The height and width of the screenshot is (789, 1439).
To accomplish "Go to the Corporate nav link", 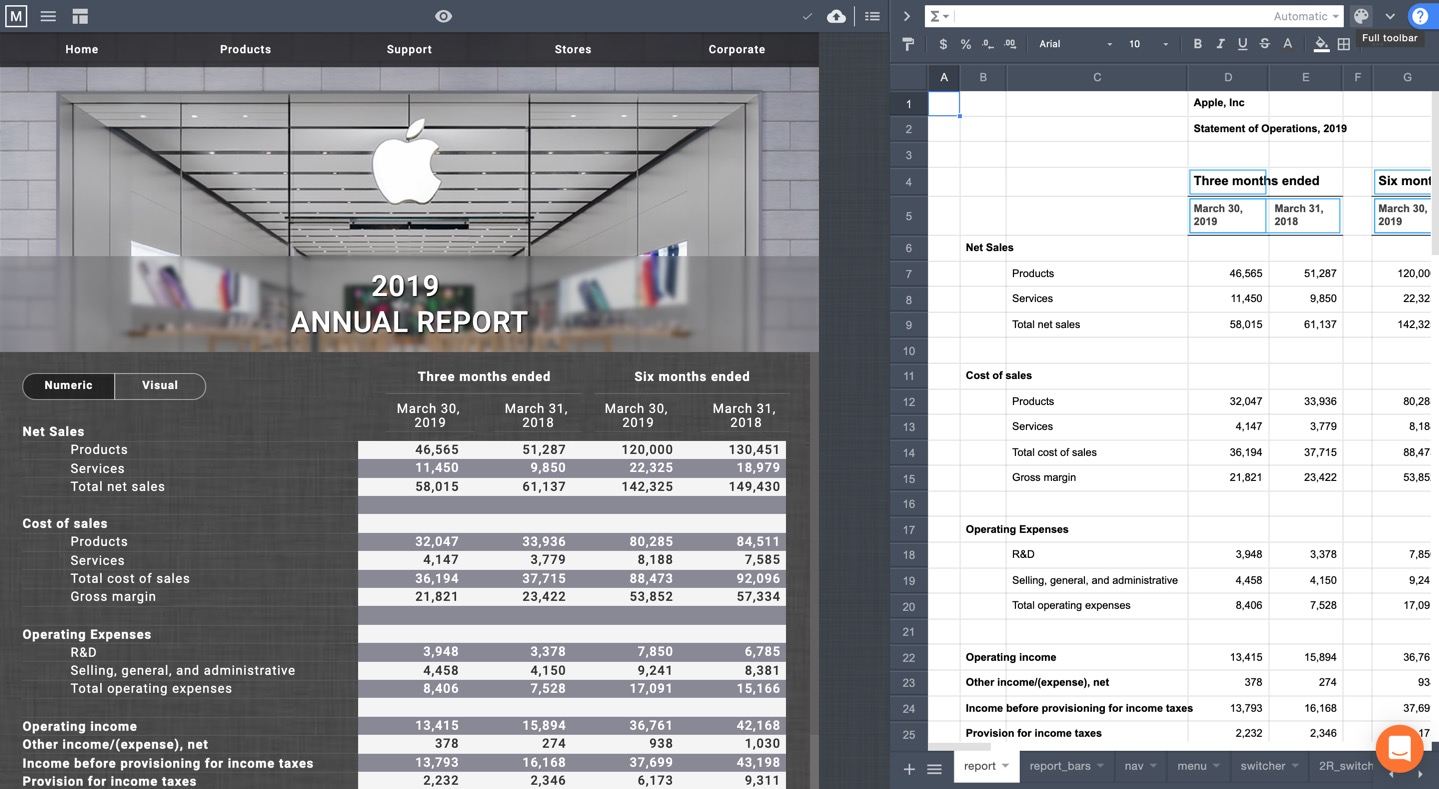I will pyautogui.click(x=737, y=49).
